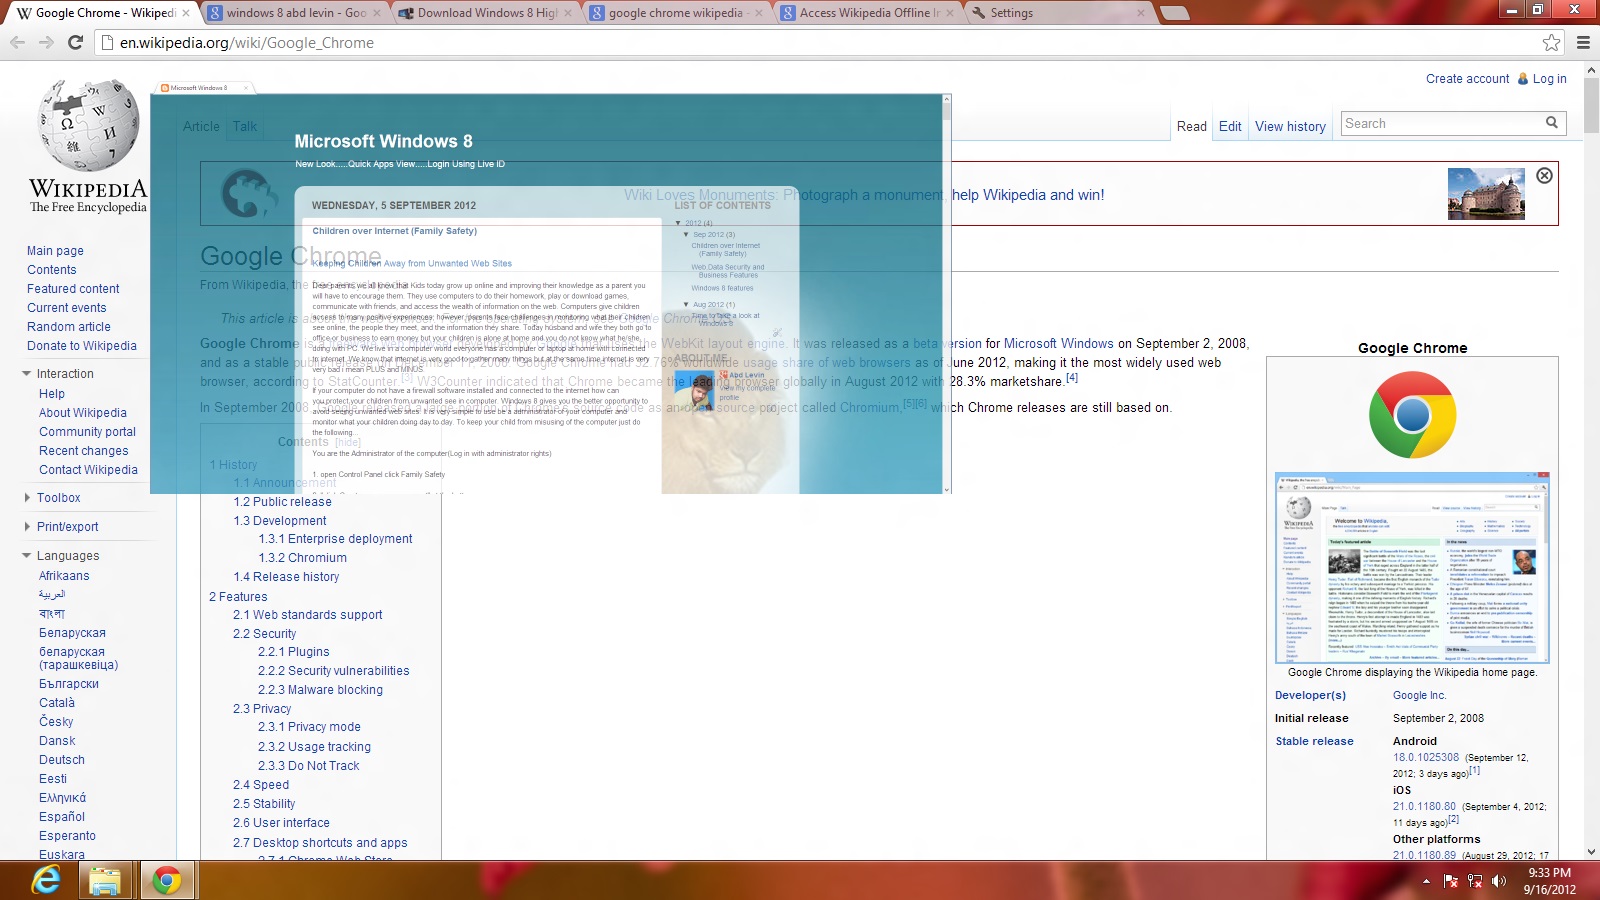Open a Random article
The height and width of the screenshot is (900, 1600).
tap(69, 327)
